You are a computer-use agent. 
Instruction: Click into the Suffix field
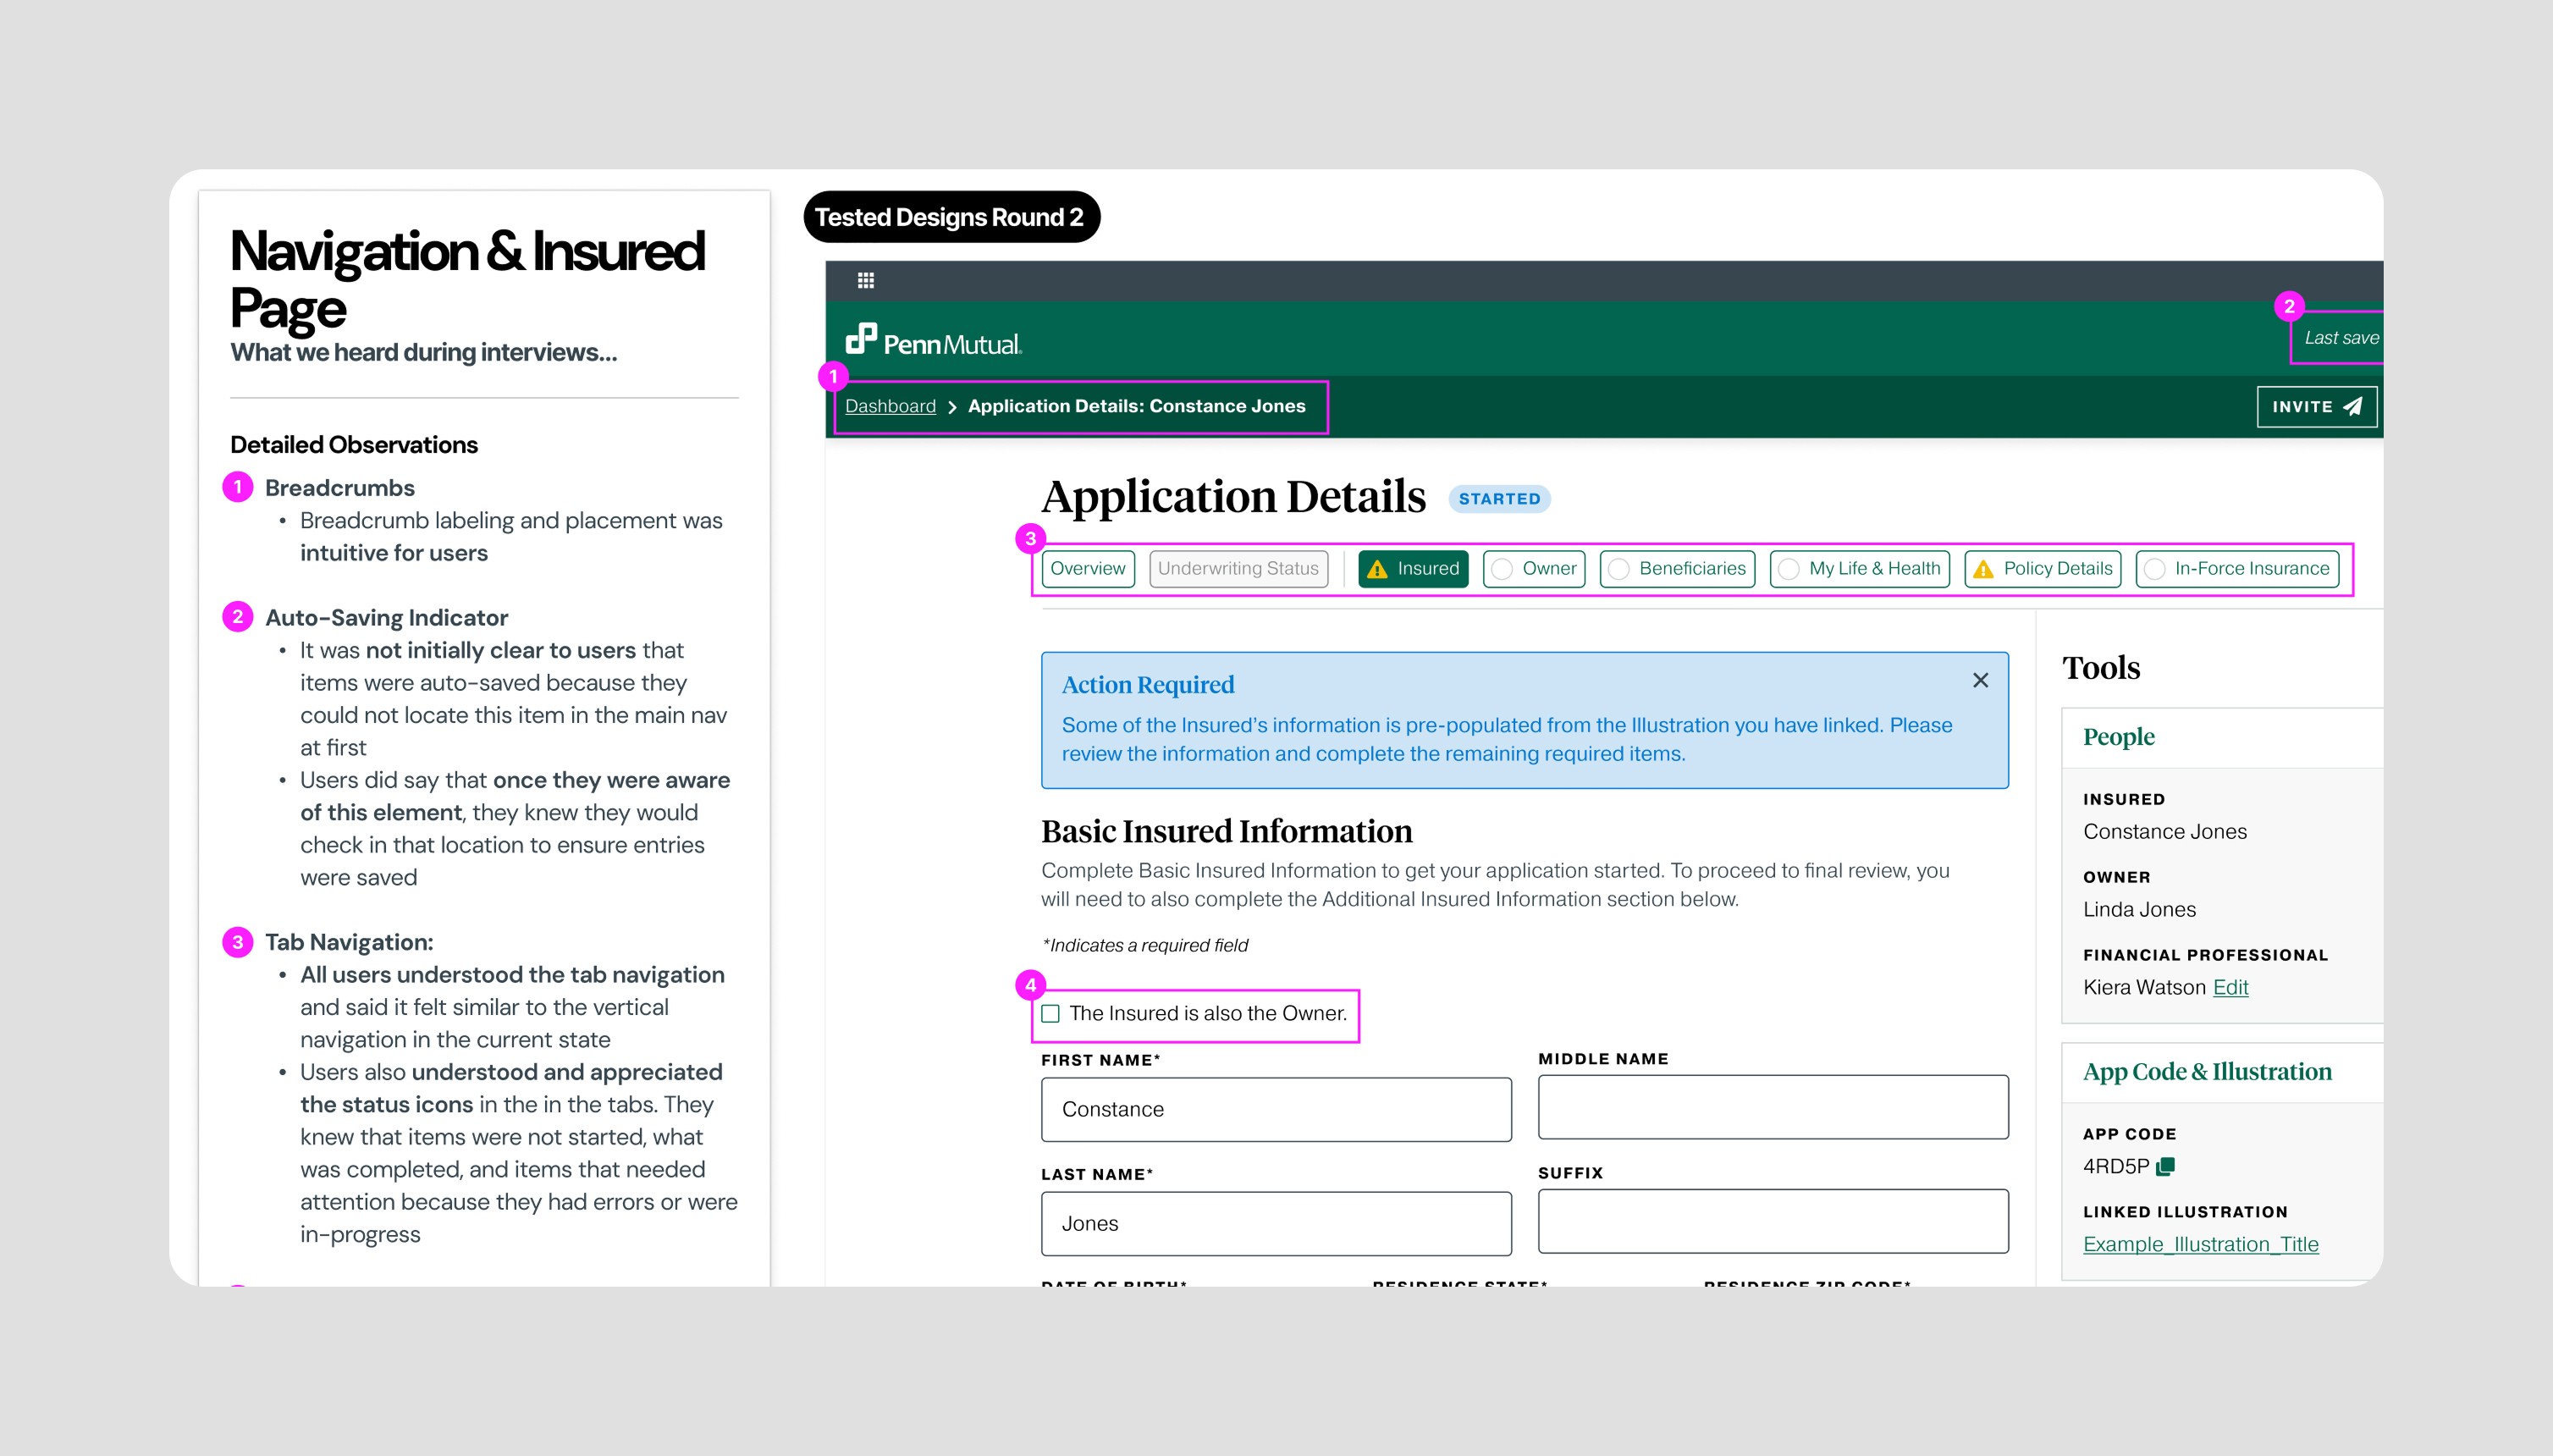1772,1221
